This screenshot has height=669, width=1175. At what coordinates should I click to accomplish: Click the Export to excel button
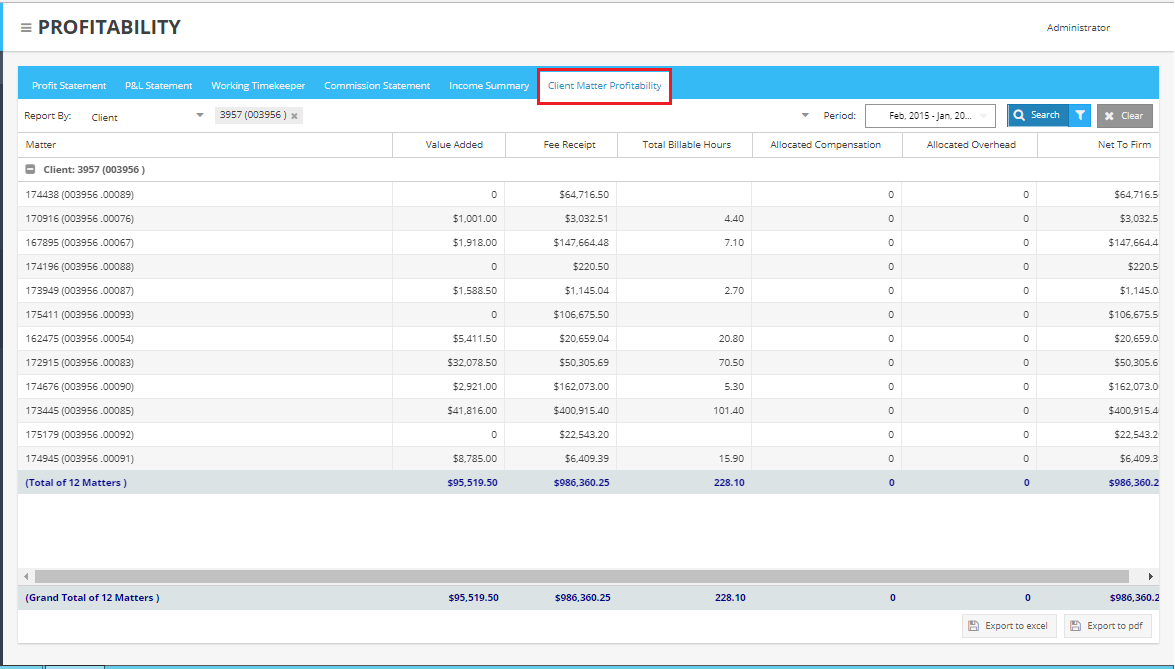[1009, 626]
